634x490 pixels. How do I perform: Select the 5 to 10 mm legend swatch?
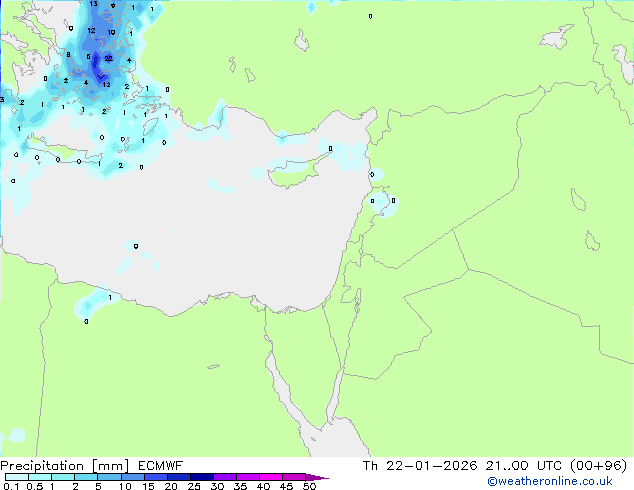point(110,477)
